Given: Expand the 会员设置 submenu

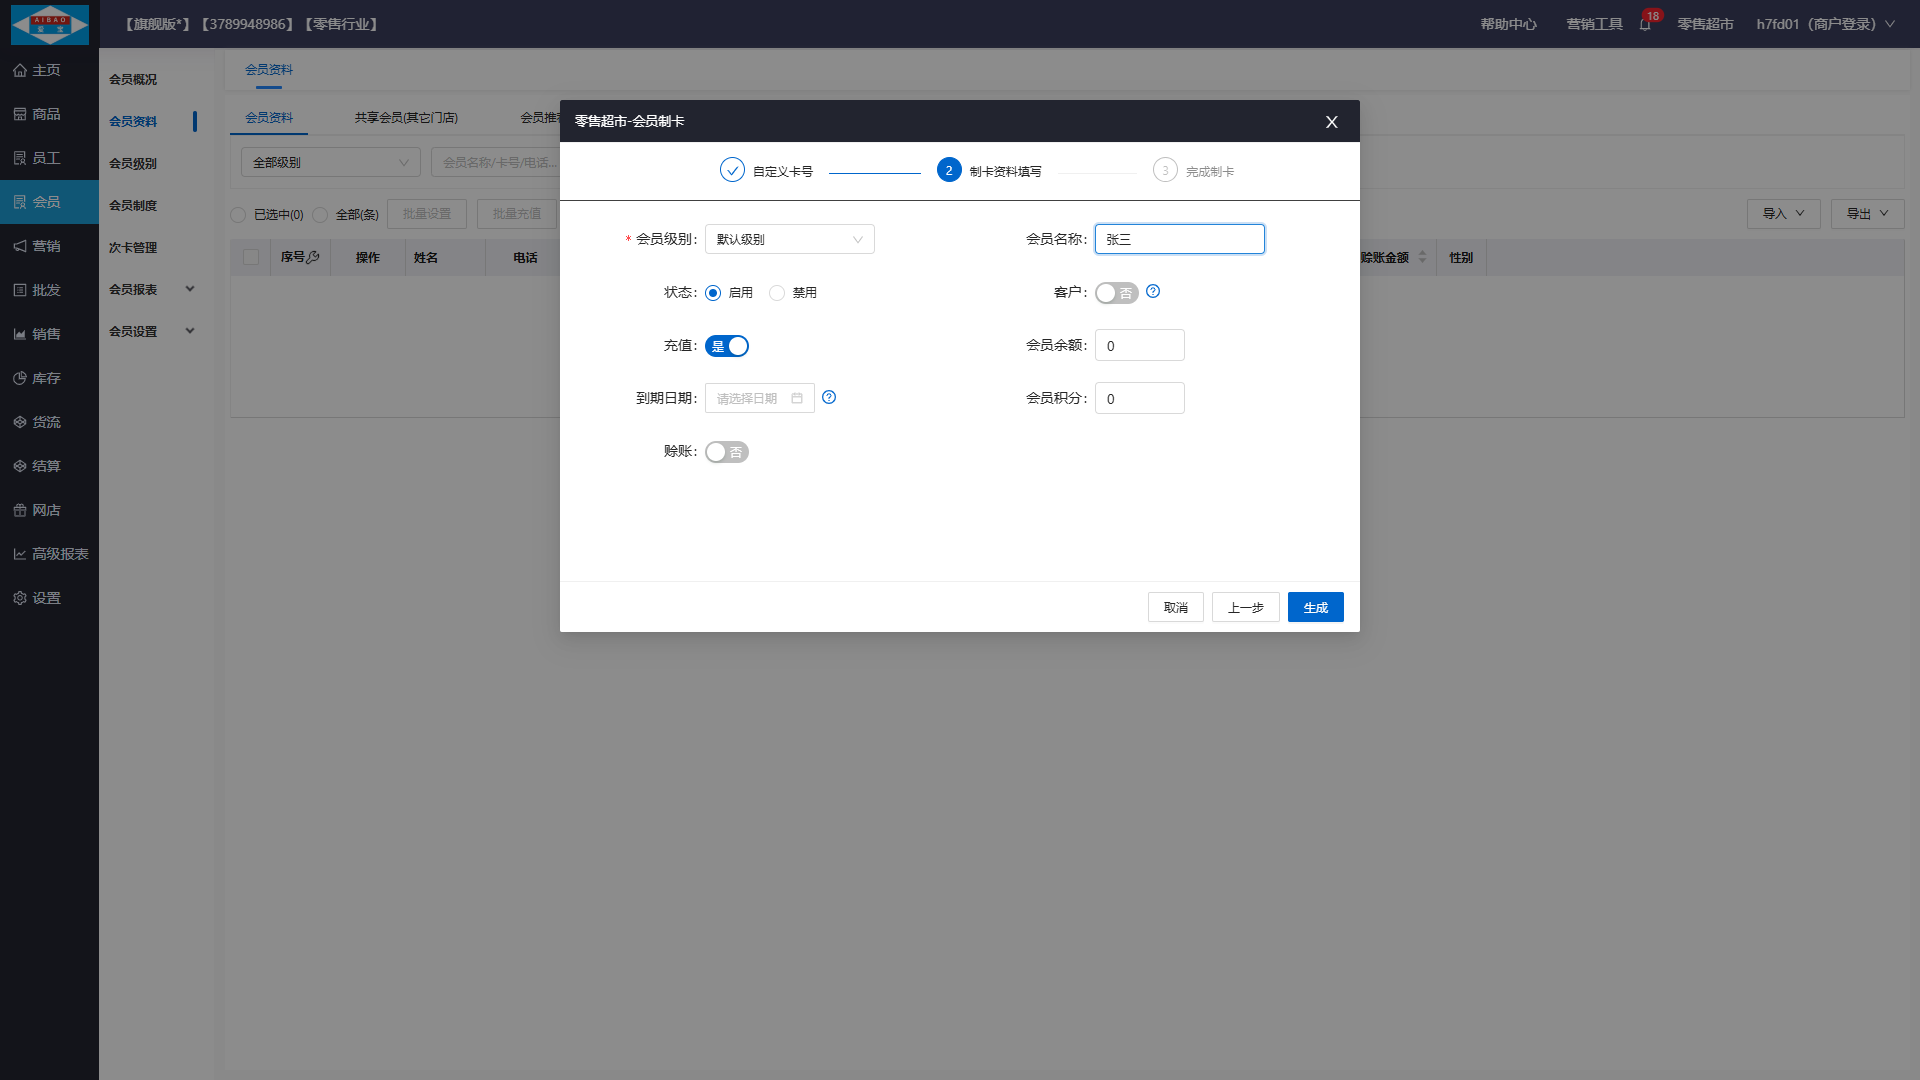Looking at the screenshot, I should pyautogui.click(x=152, y=331).
